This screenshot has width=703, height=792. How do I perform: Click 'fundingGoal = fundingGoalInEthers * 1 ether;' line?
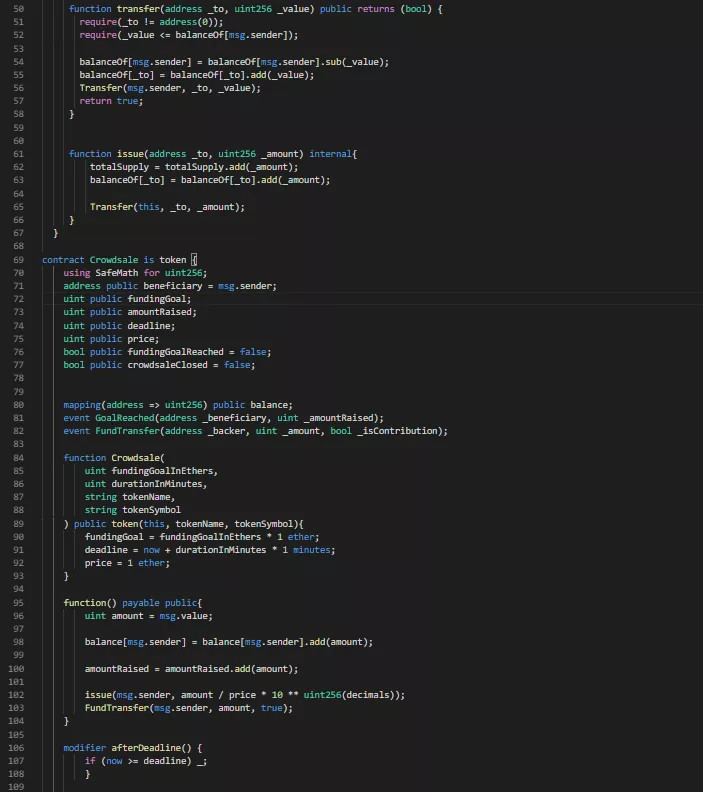point(202,537)
